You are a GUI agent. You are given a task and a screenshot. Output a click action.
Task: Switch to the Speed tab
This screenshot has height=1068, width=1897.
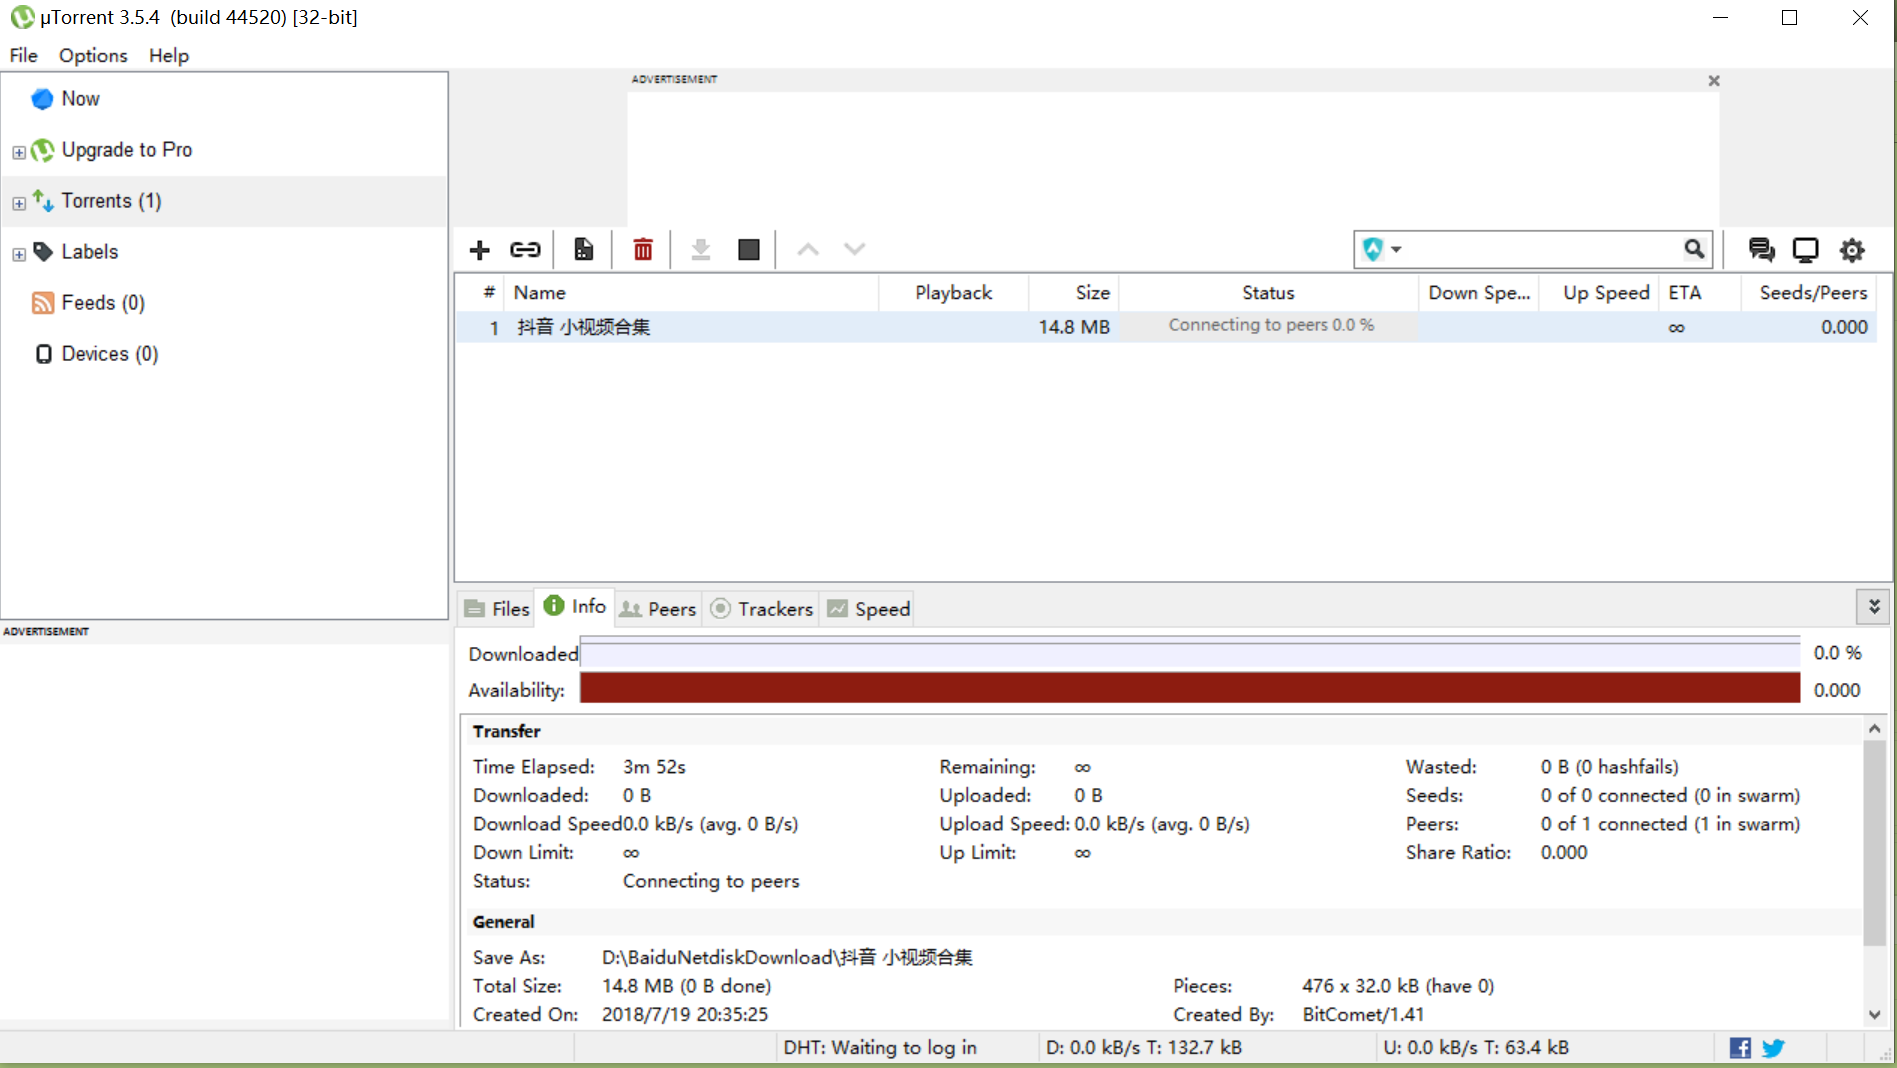pos(868,609)
